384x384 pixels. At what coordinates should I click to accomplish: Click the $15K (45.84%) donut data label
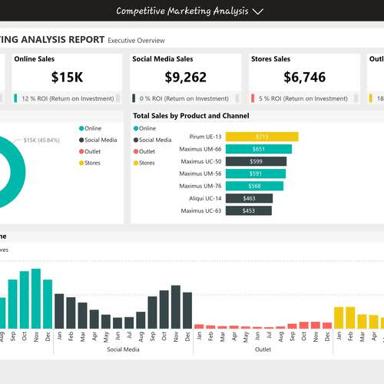tap(41, 140)
